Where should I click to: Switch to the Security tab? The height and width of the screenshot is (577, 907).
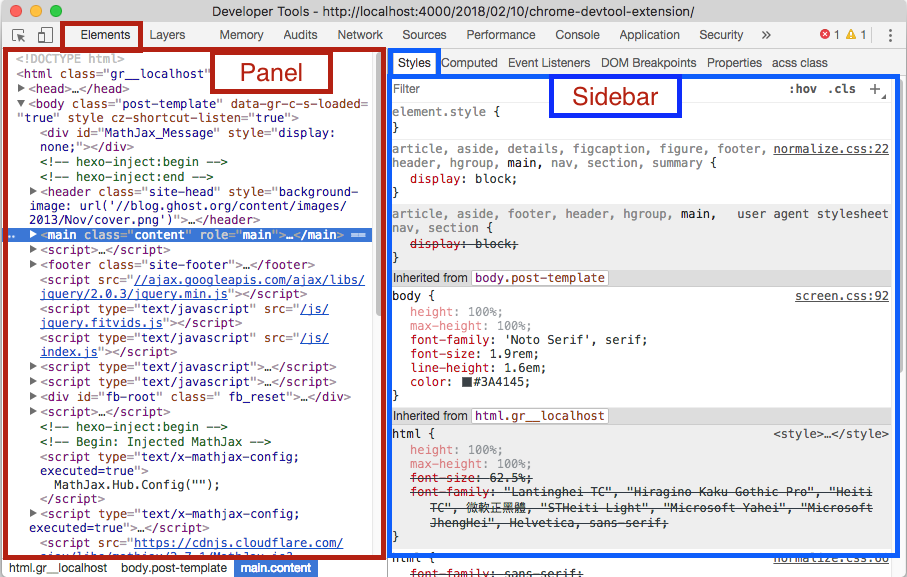(x=721, y=35)
